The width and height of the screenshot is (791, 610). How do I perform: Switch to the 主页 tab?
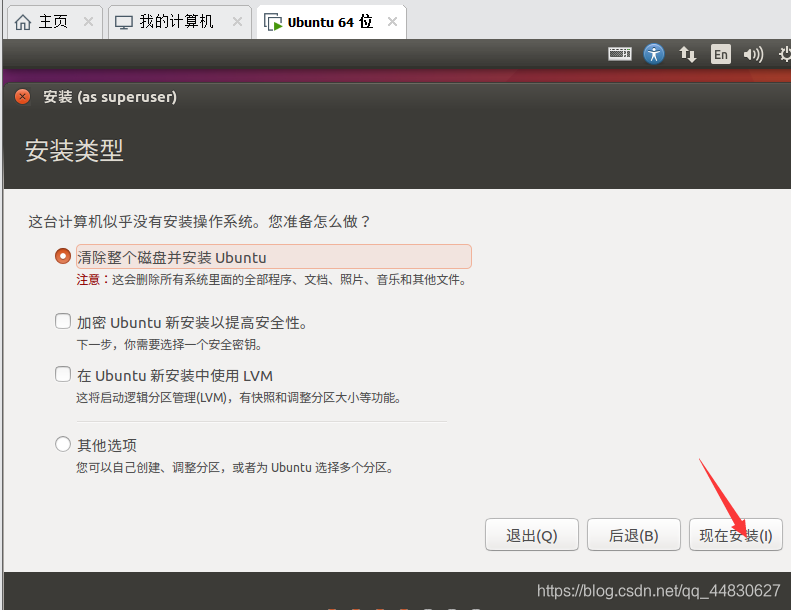55,22
